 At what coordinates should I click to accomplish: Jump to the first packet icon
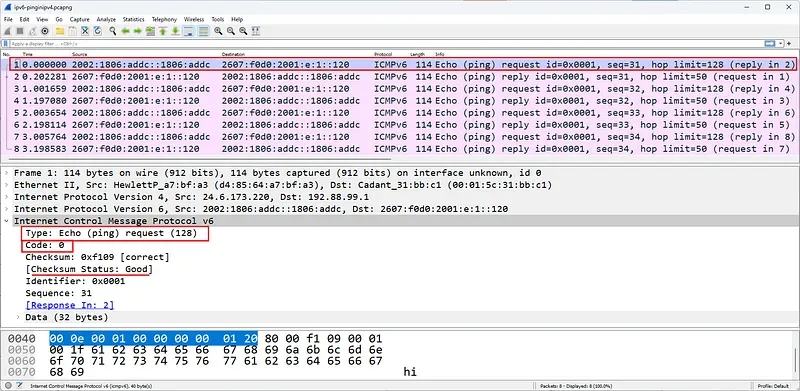click(x=163, y=32)
